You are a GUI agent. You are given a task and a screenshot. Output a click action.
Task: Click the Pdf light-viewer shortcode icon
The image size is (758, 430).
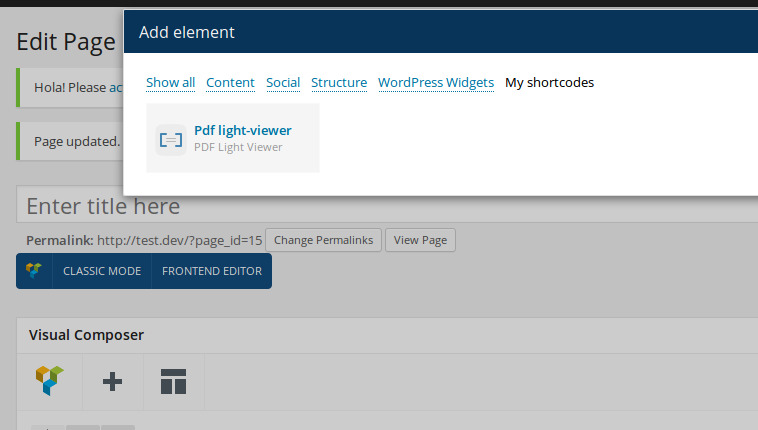pyautogui.click(x=171, y=140)
